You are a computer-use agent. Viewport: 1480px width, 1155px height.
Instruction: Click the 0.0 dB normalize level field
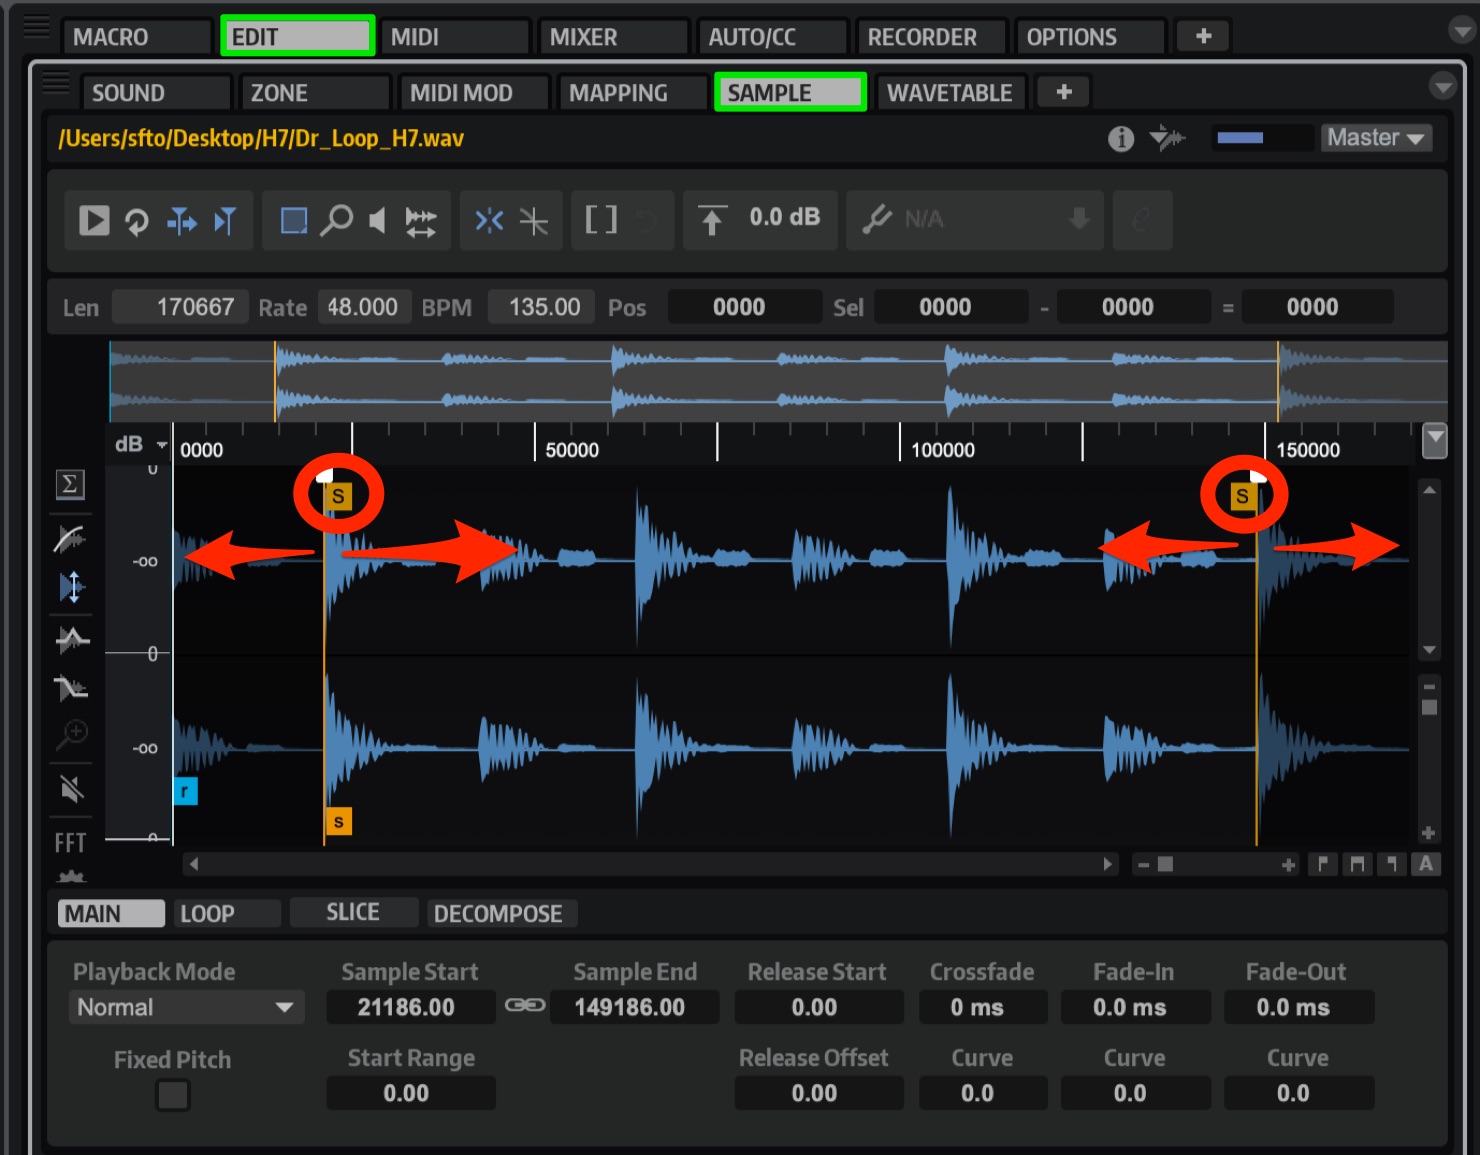(x=784, y=217)
